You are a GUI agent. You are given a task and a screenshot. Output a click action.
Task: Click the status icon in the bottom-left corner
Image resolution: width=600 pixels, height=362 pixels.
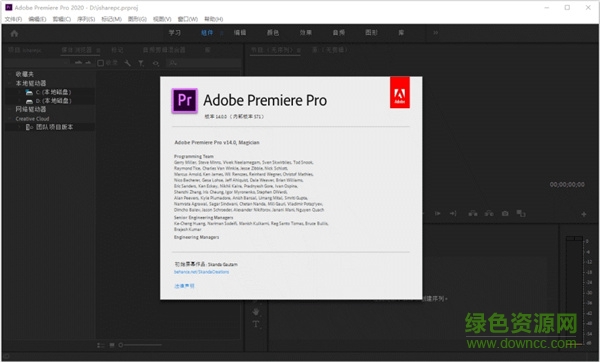pos(7,357)
